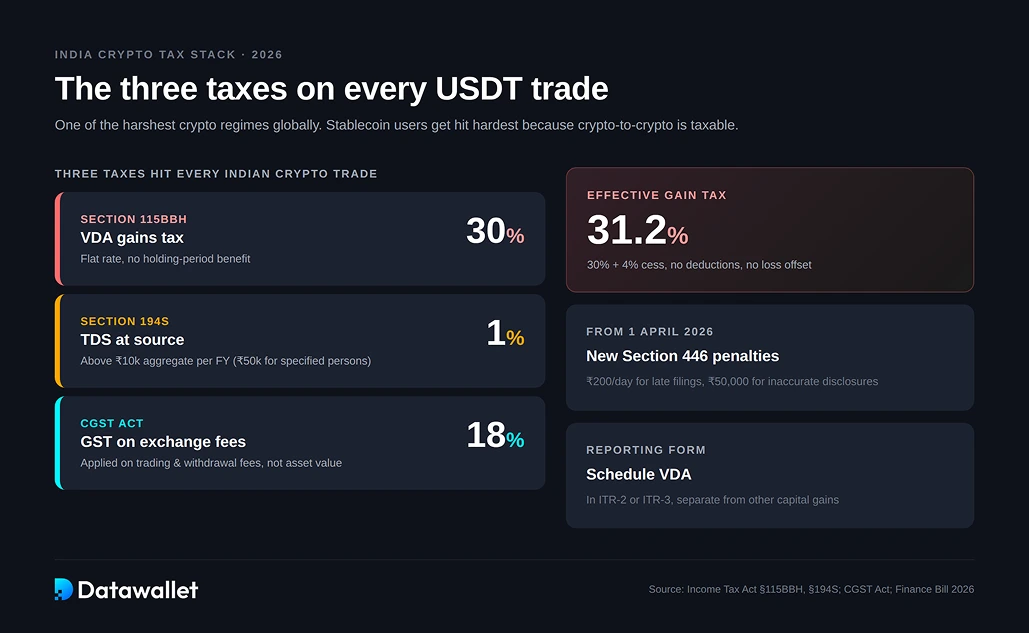The image size is (1029, 633).
Task: Toggle the SECTION 194S TDS at source card
Action: pyautogui.click(x=300, y=340)
